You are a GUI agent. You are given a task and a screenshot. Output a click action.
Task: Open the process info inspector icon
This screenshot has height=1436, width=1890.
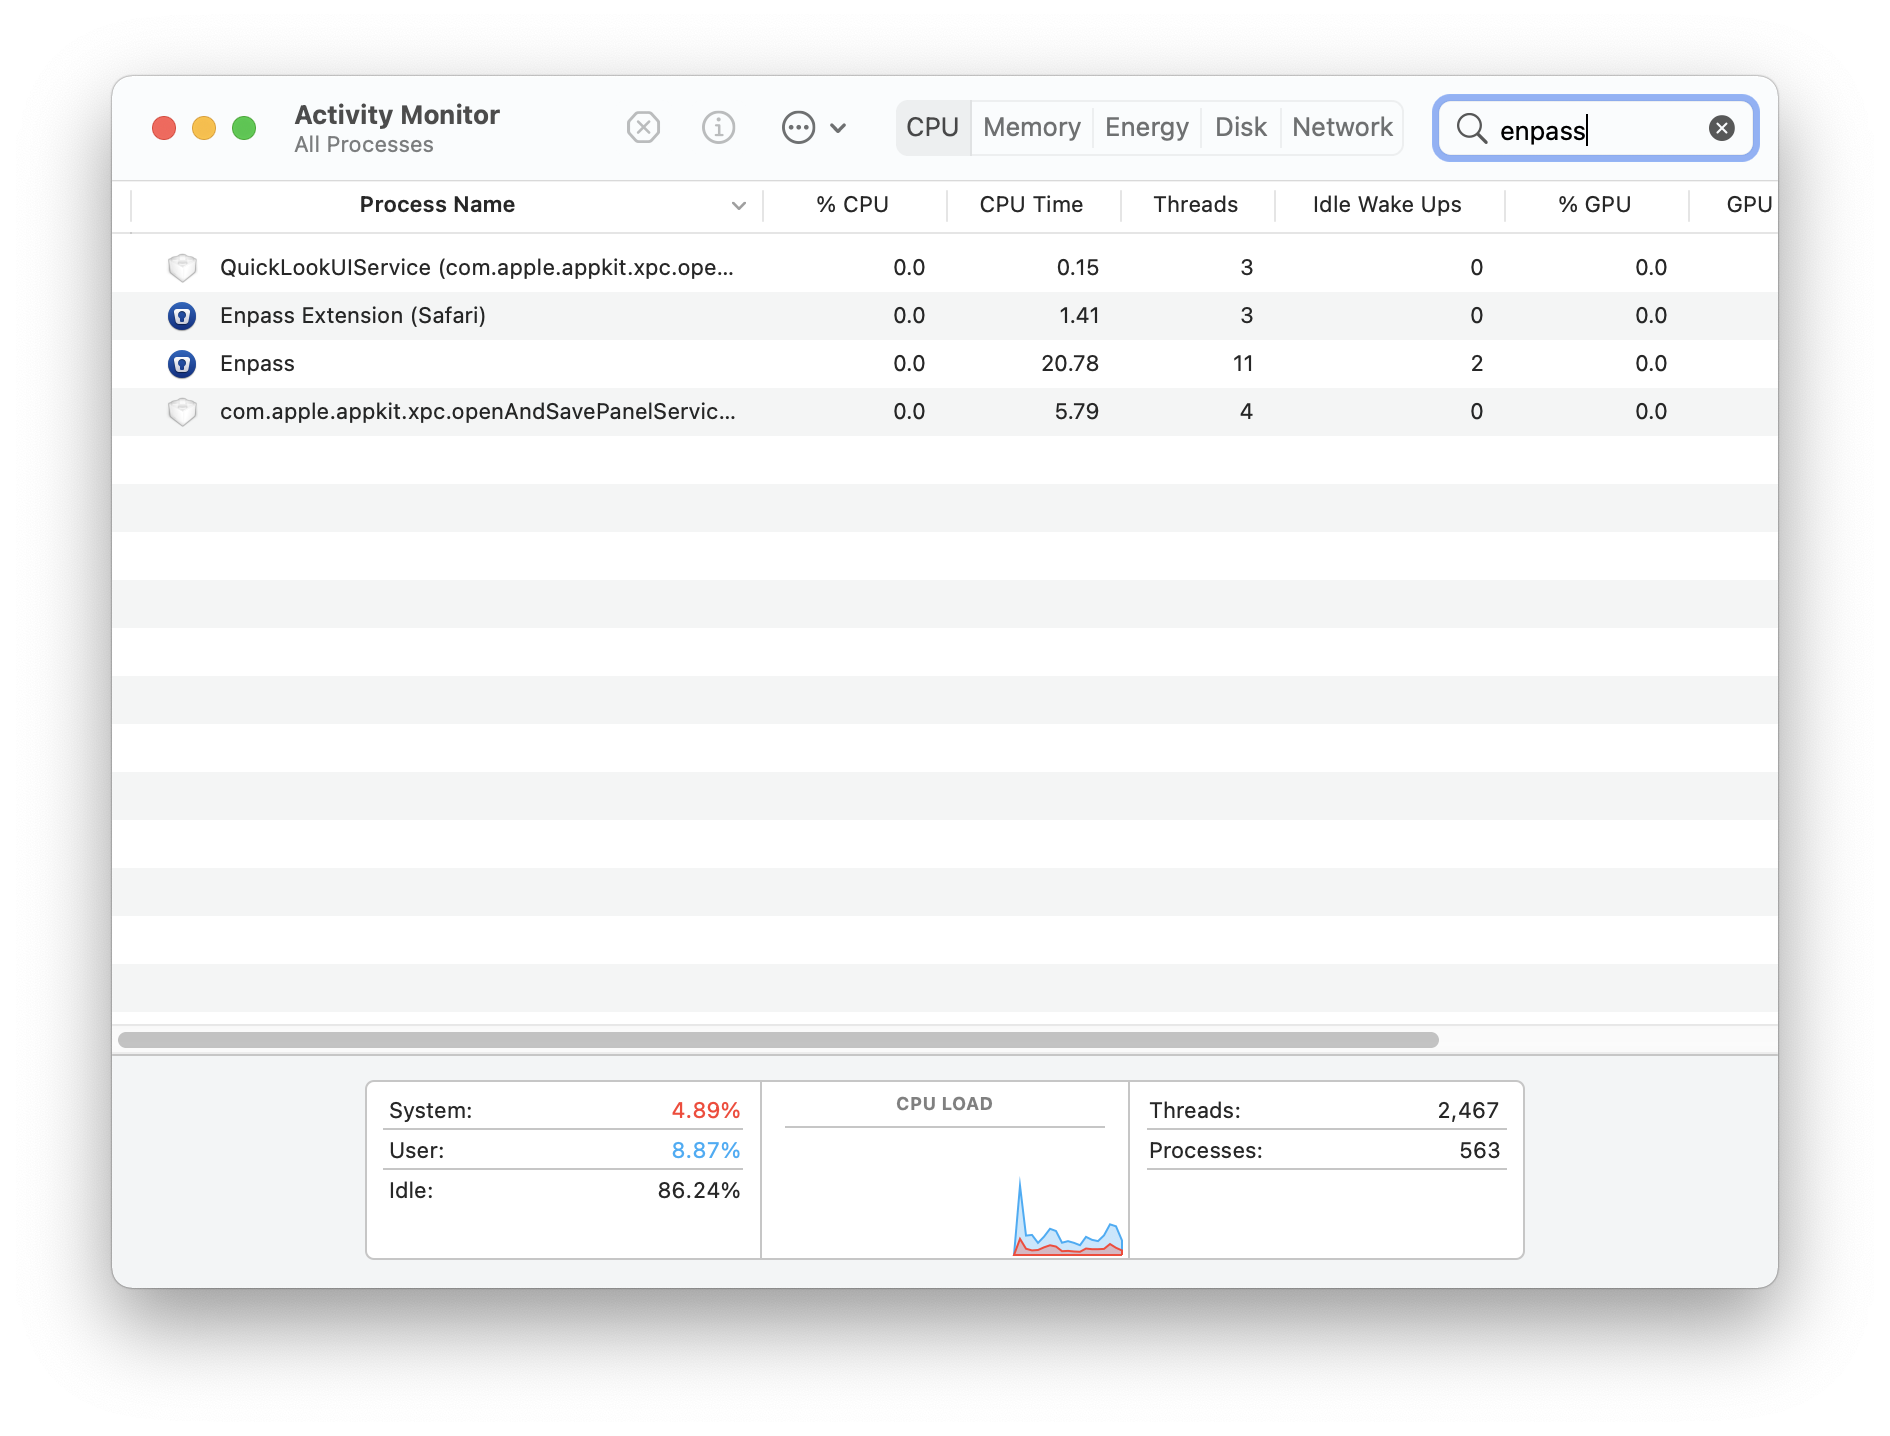click(718, 128)
